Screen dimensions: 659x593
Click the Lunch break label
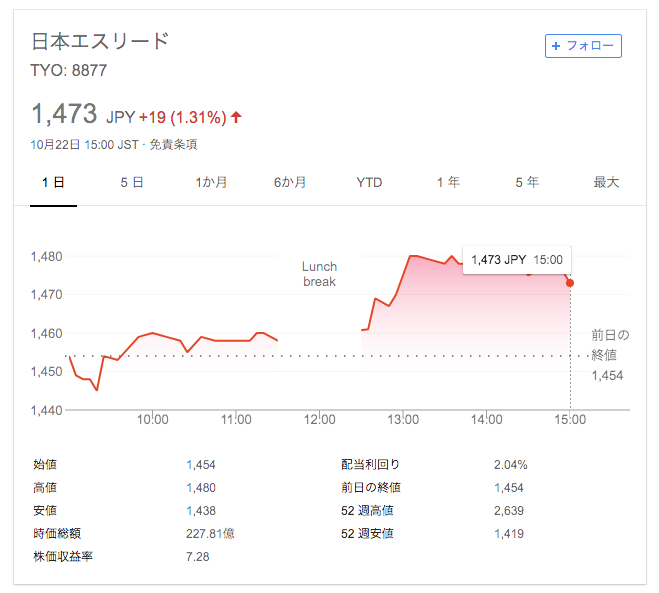(x=319, y=274)
